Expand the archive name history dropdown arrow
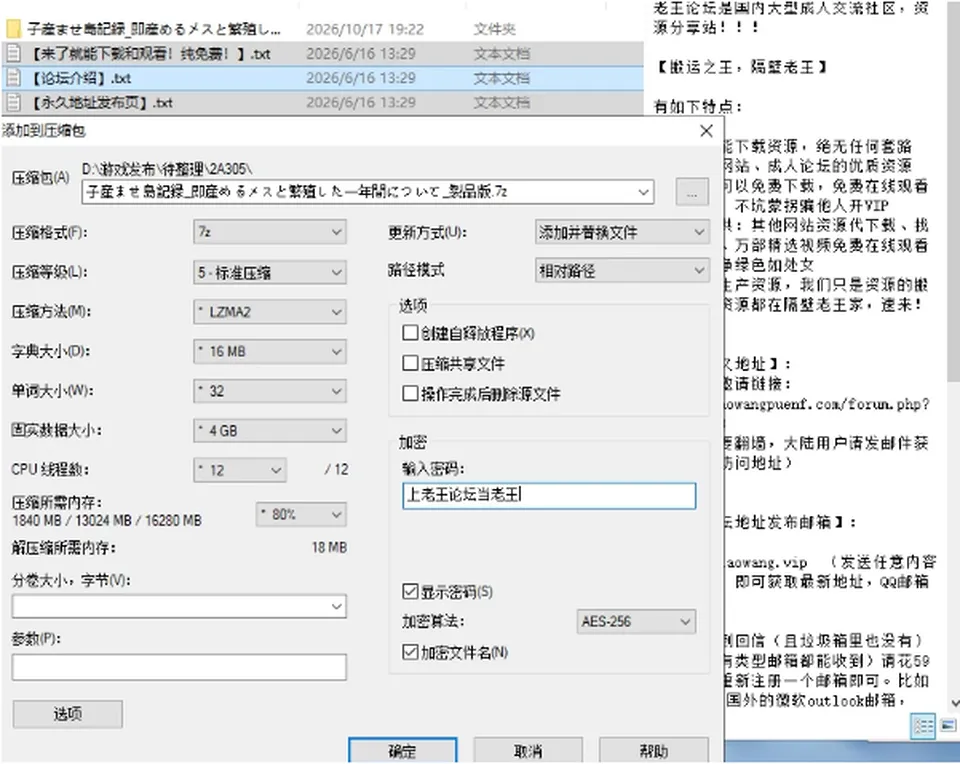The height and width of the screenshot is (764, 960). [643, 192]
